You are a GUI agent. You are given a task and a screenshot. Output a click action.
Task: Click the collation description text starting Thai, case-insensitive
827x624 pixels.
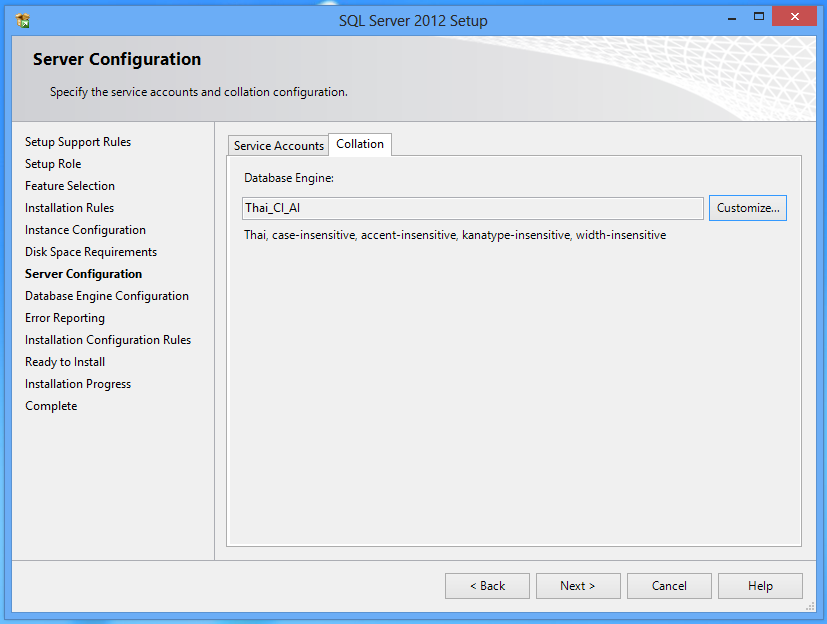point(455,235)
